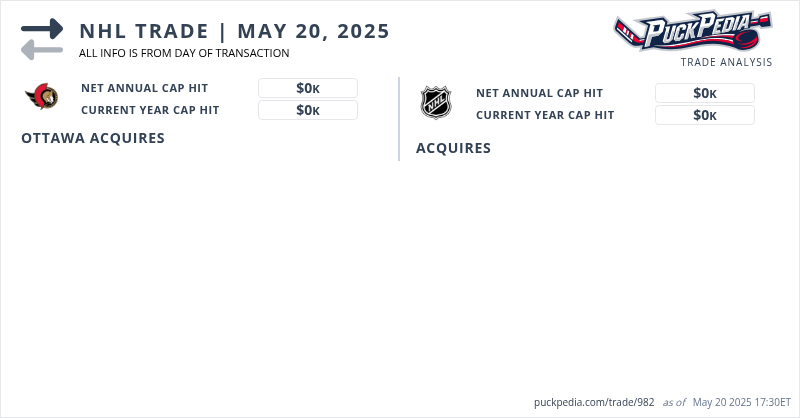Select Ottawa's current year cap hit $0K box
This screenshot has width=800, height=418.
pos(307,110)
